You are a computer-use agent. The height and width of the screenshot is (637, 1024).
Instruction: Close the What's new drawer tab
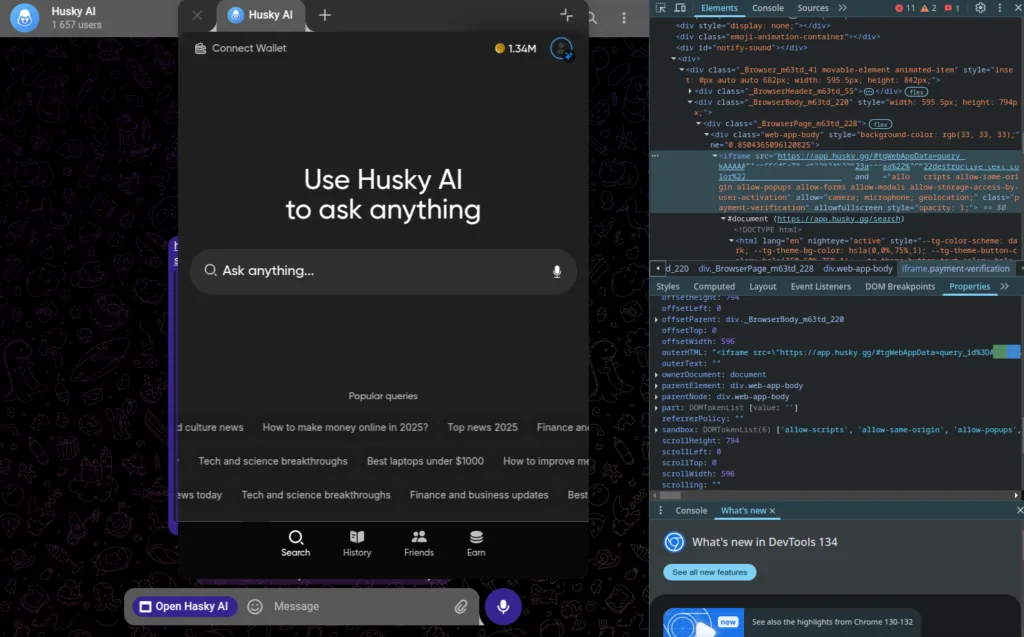(x=772, y=511)
